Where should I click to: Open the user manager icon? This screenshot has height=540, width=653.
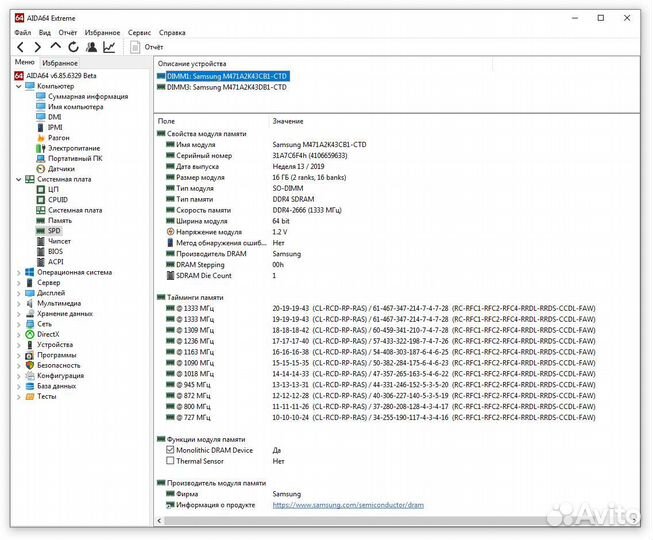[91, 47]
